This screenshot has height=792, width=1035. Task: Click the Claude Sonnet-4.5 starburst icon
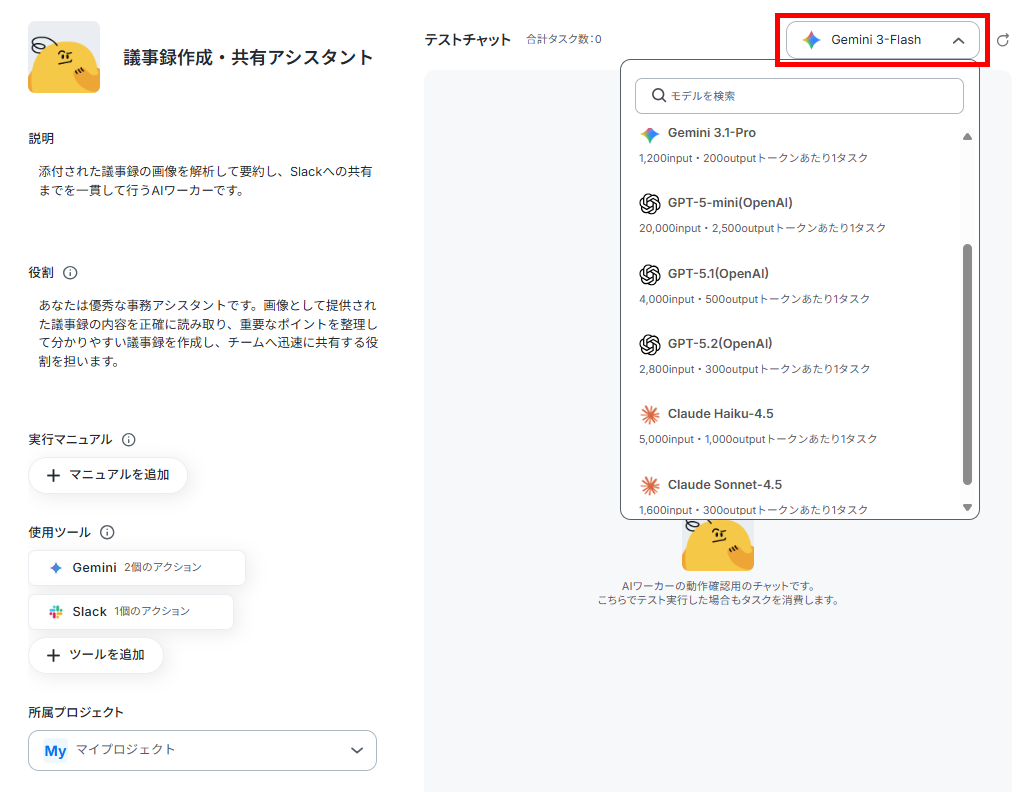click(650, 486)
